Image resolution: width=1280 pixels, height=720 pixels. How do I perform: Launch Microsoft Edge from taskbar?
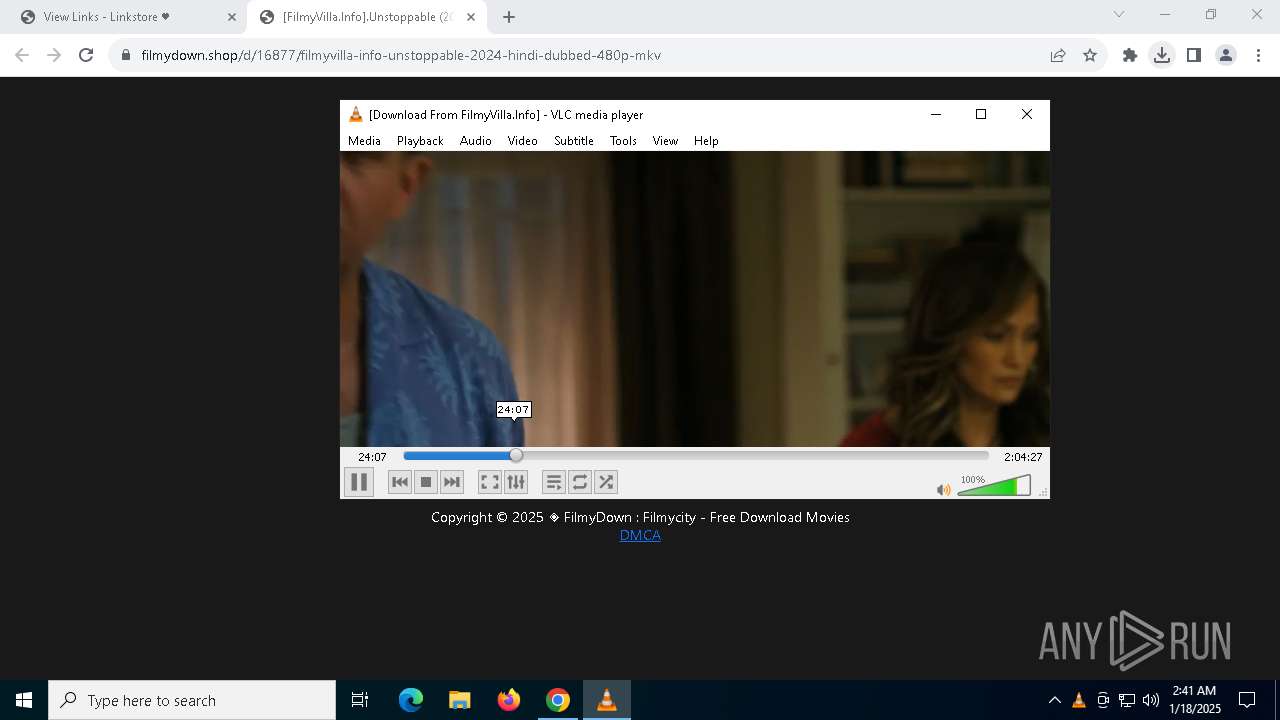[411, 700]
